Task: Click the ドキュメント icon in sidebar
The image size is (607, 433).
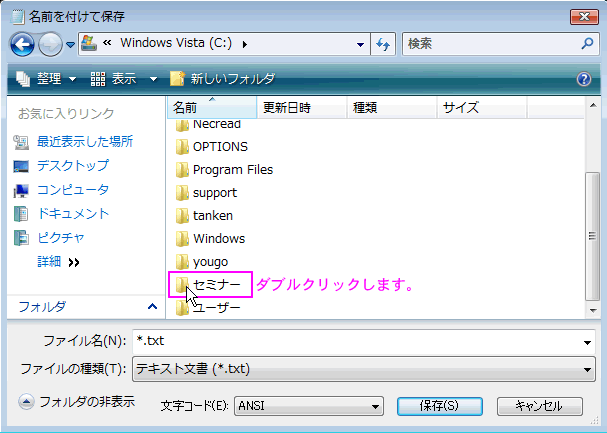Action: [21, 214]
